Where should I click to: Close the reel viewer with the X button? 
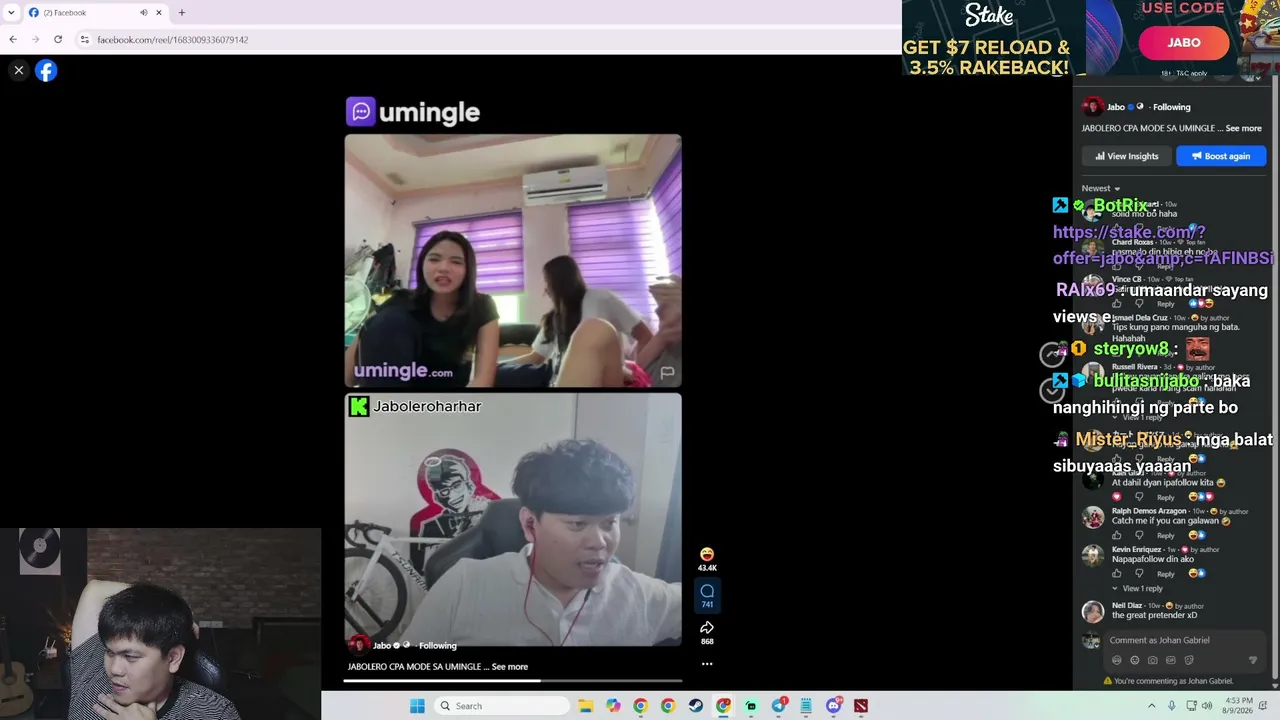pyautogui.click(x=18, y=70)
